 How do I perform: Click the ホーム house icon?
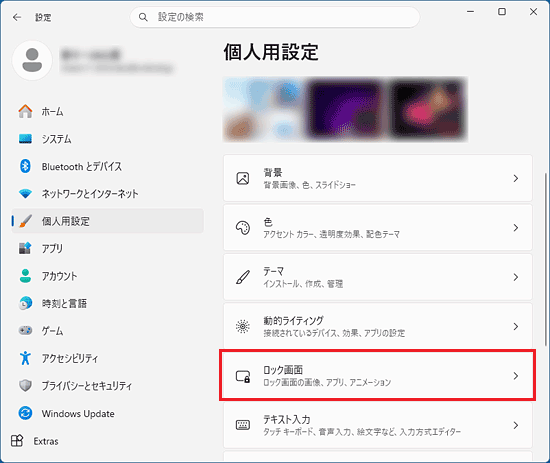click(x=25, y=111)
